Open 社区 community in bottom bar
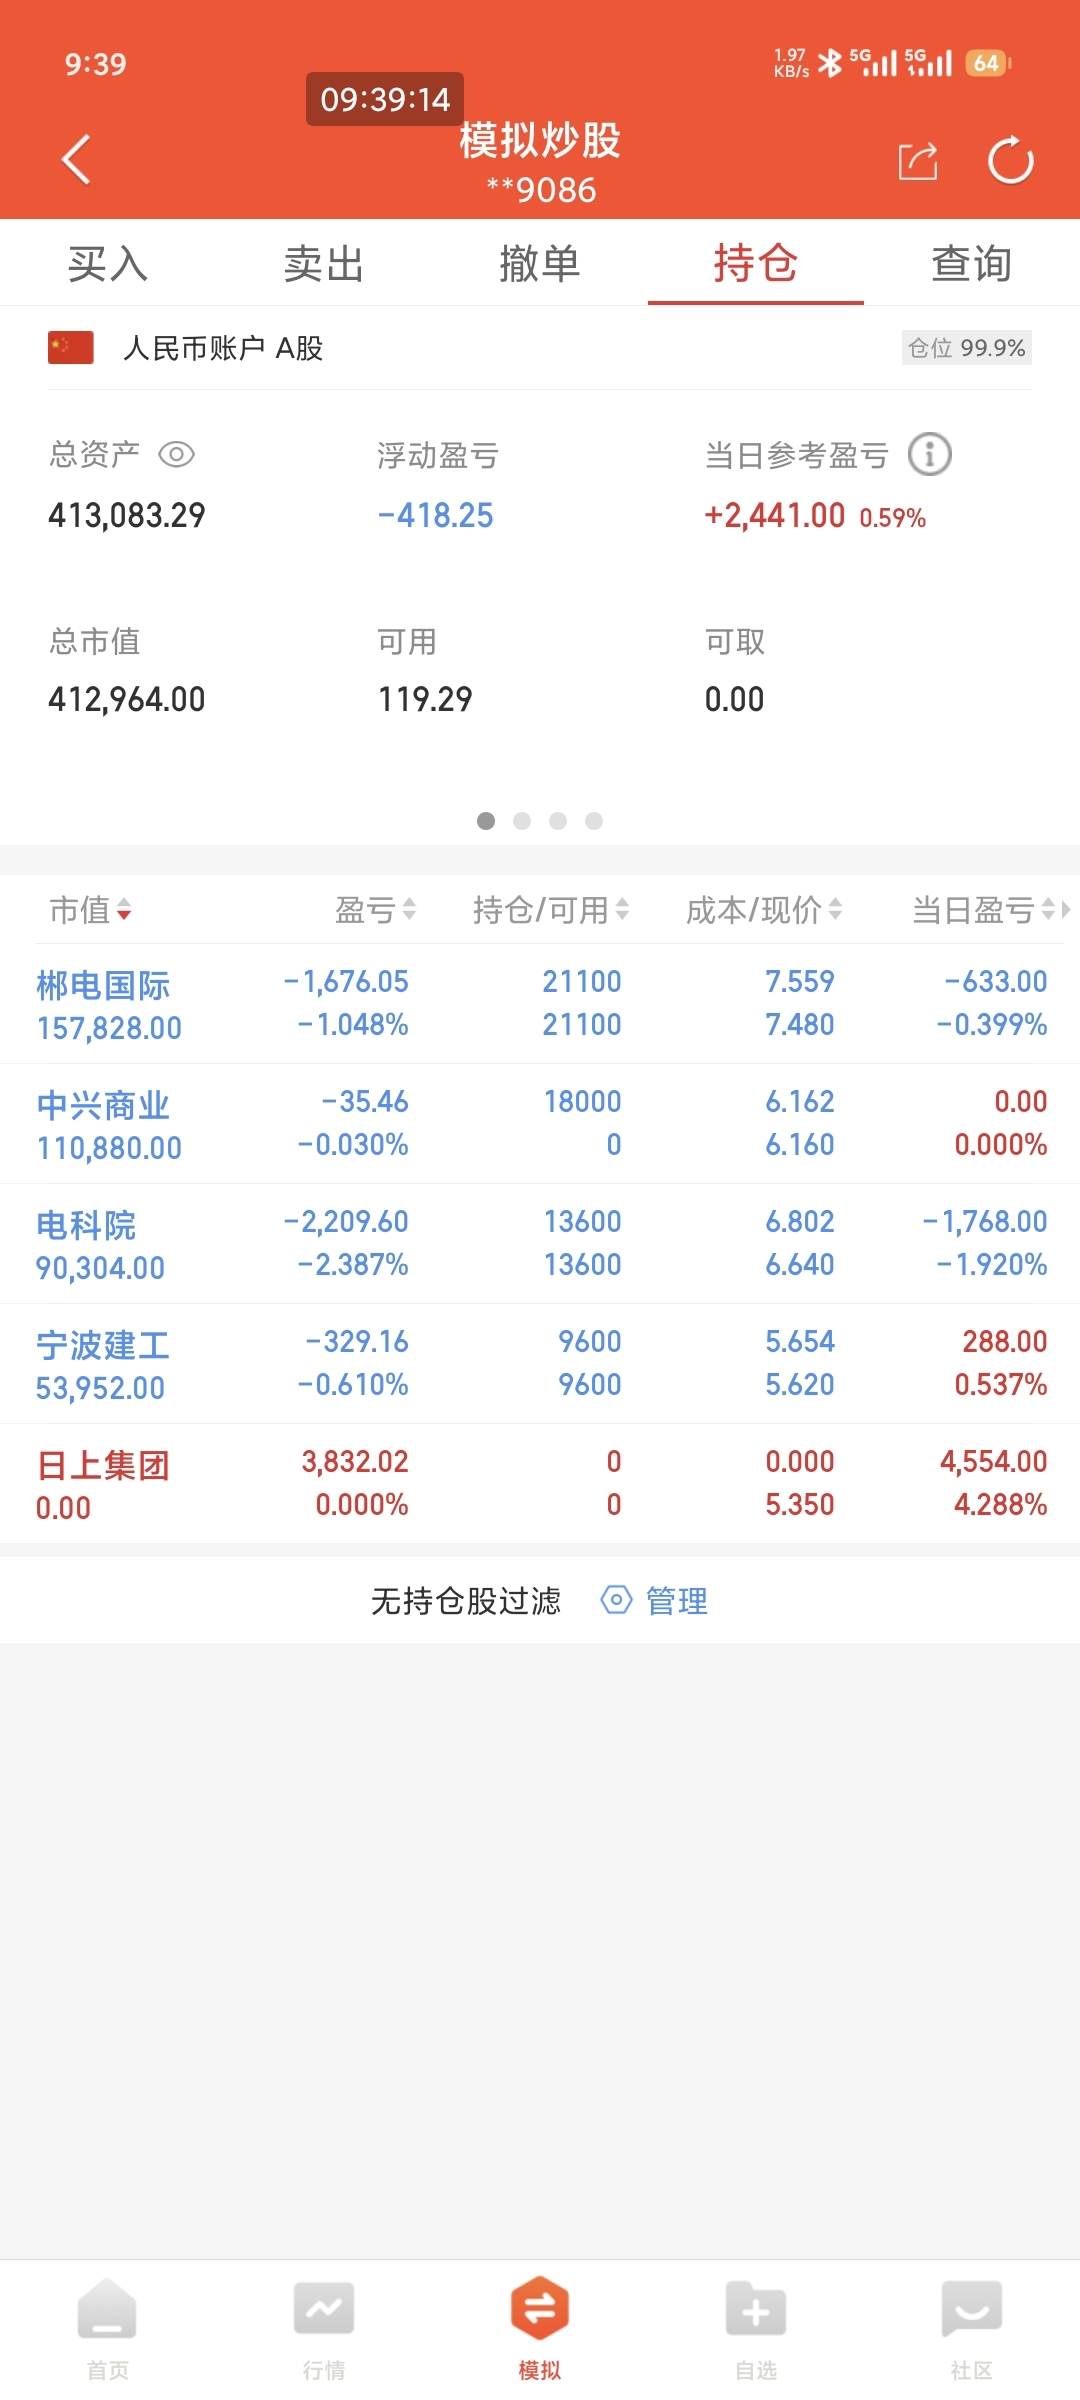Image resolution: width=1080 pixels, height=2400 pixels. click(x=972, y=2329)
